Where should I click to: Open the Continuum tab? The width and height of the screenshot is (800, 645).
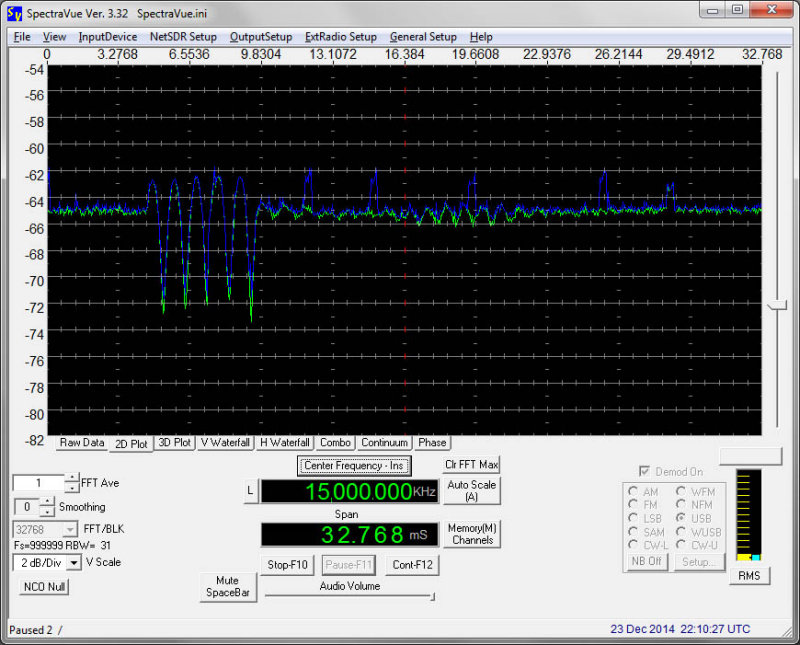click(384, 442)
